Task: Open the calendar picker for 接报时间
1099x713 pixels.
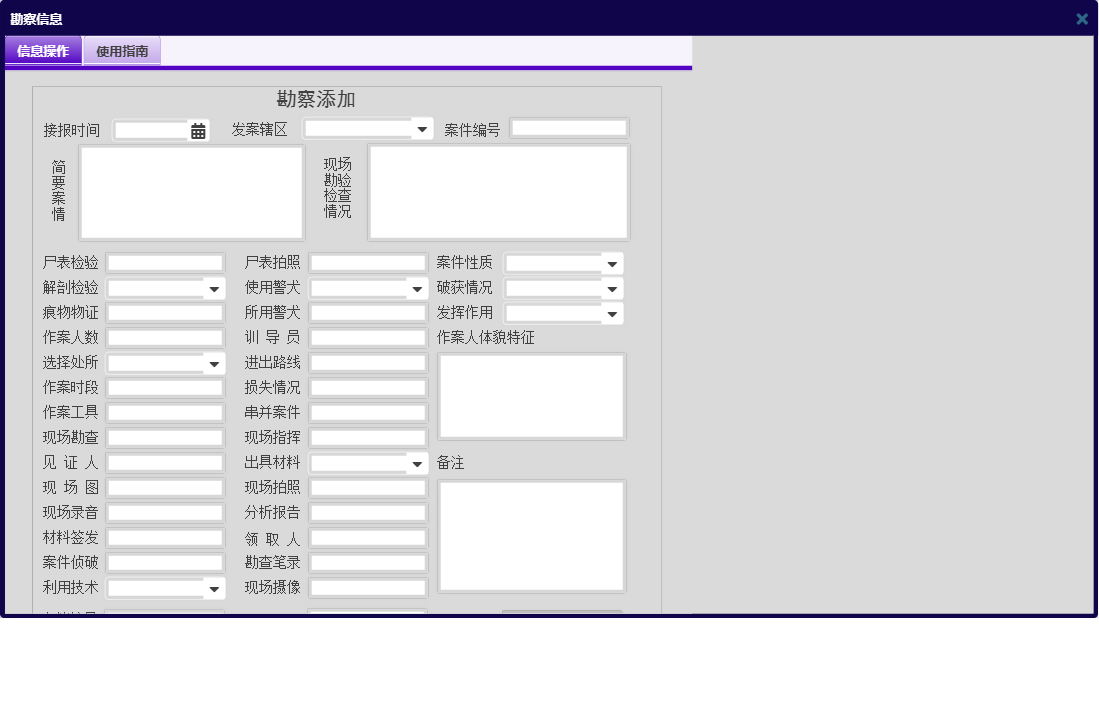Action: 196,129
